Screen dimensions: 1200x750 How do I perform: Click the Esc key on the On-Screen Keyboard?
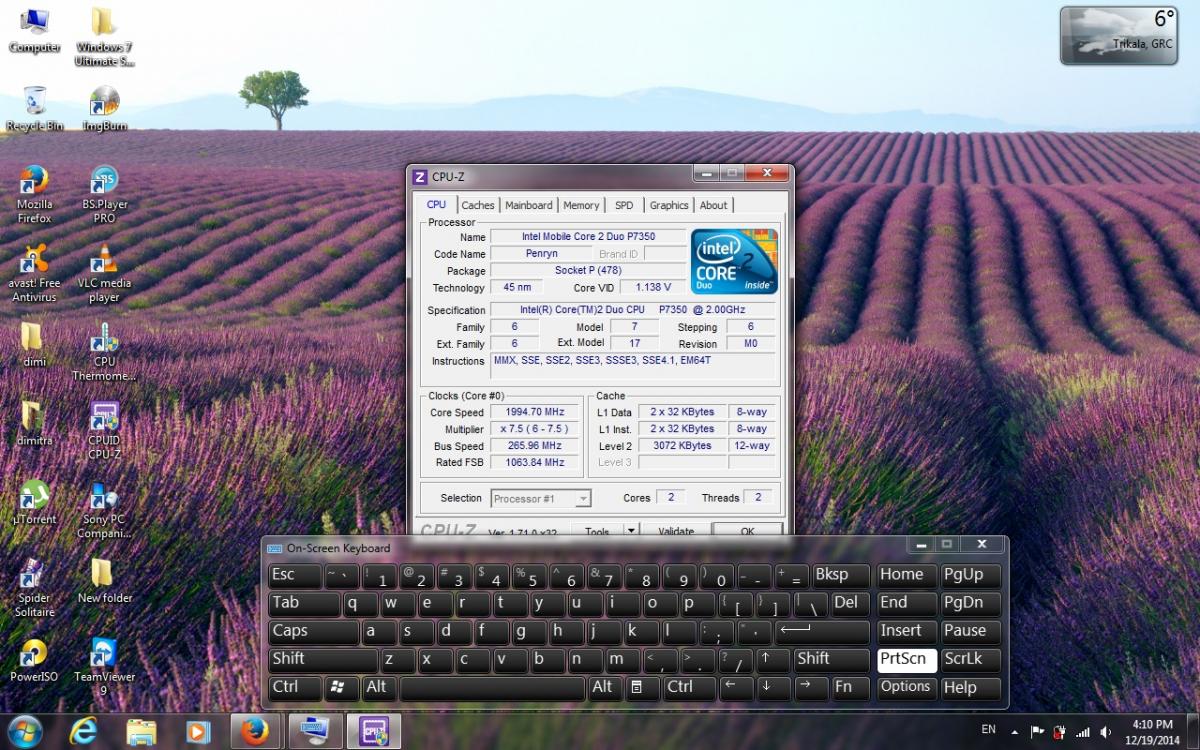tap(295, 575)
